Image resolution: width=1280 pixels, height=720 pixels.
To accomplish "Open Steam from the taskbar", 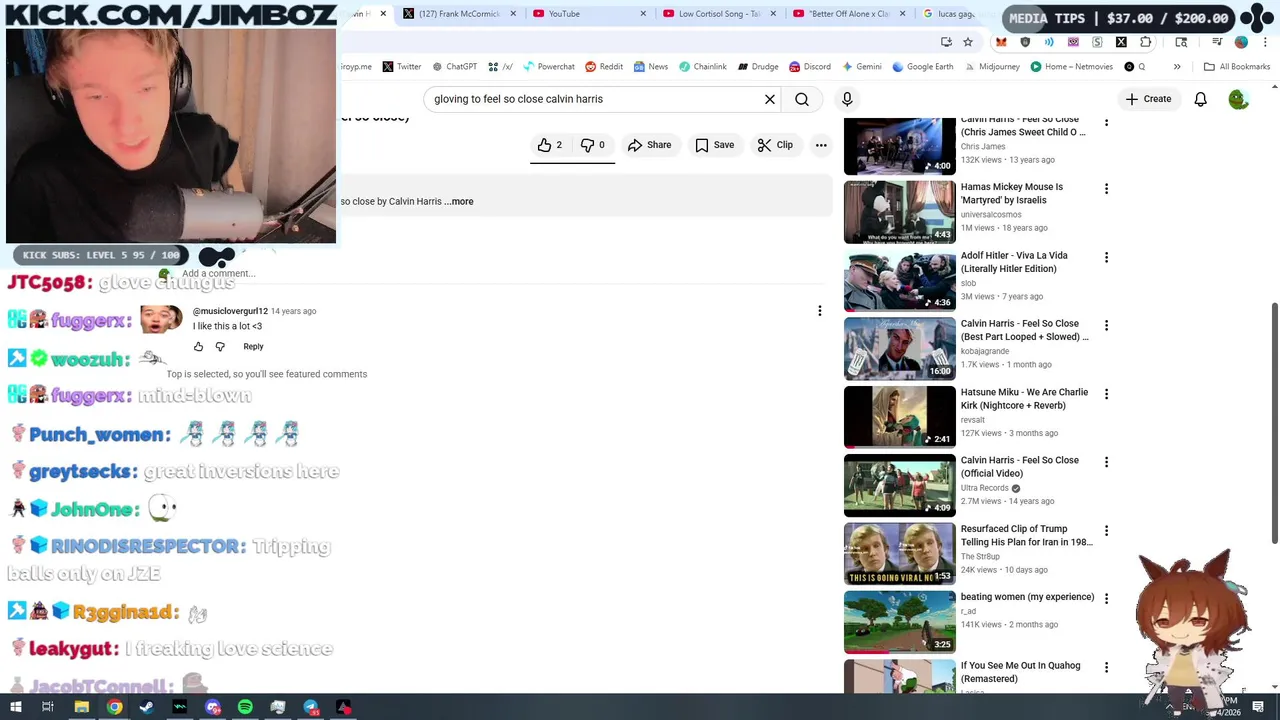I will pos(147,707).
